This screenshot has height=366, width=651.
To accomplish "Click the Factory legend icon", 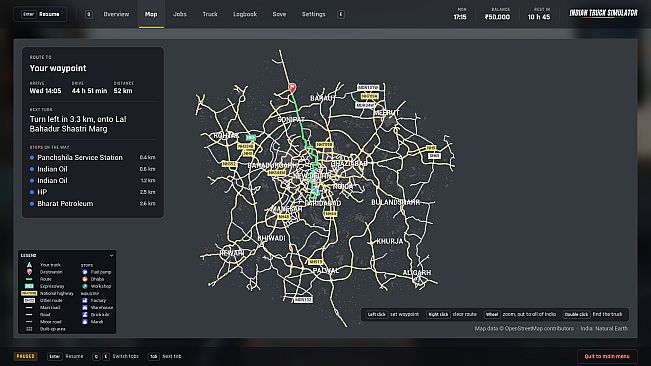I will (85, 300).
